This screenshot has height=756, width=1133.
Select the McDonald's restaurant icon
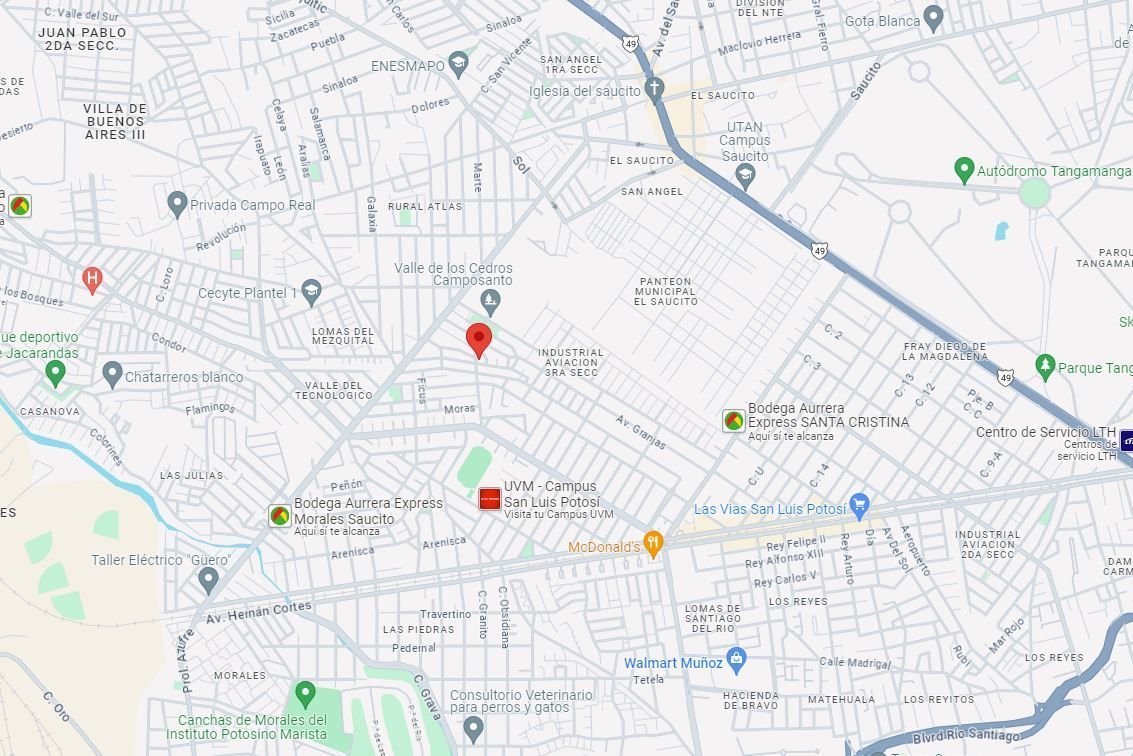(x=653, y=544)
